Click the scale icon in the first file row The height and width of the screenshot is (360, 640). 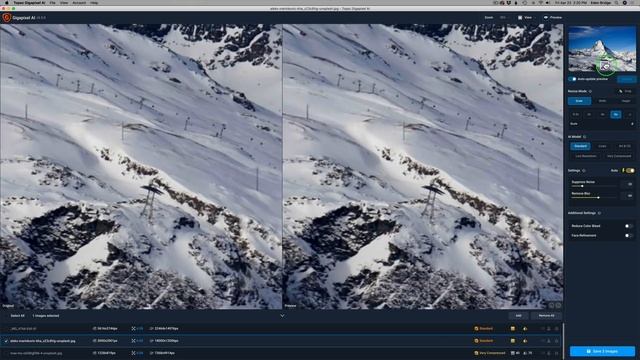133,329
